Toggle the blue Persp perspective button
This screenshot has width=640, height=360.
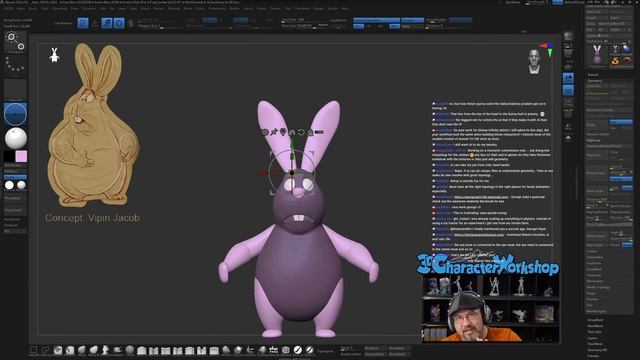568,78
